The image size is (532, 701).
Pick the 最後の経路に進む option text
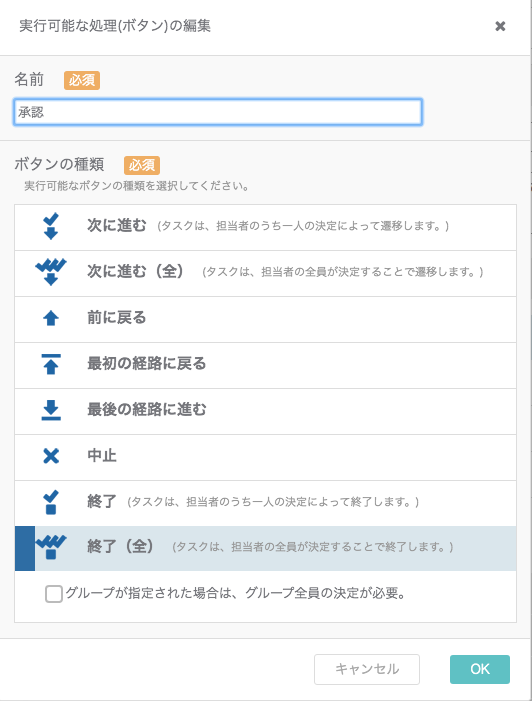147,410
